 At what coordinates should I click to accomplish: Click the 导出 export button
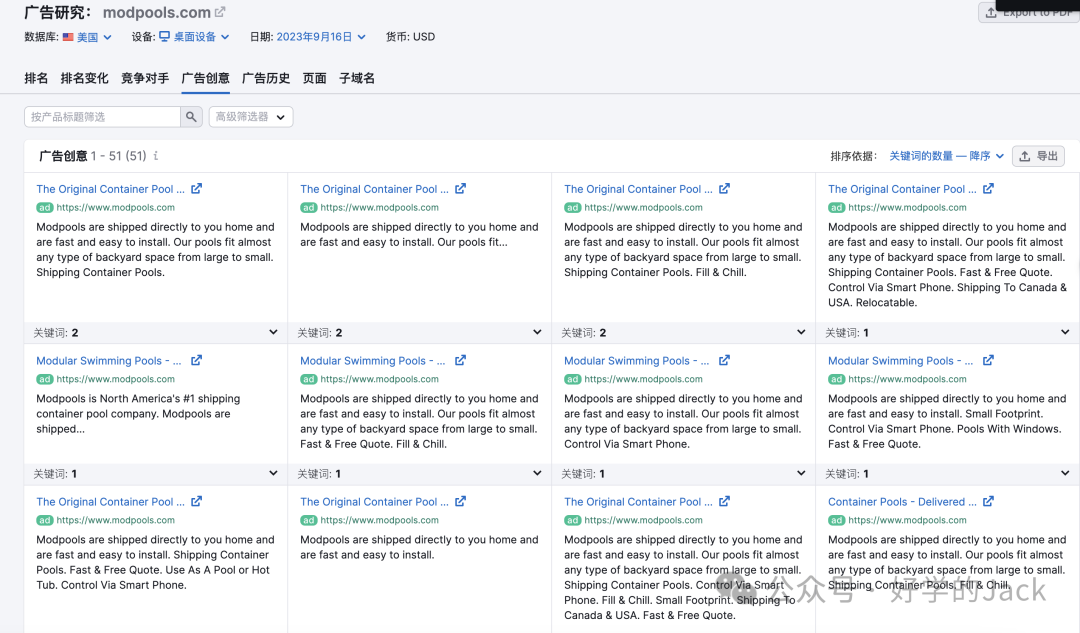(x=1038, y=156)
